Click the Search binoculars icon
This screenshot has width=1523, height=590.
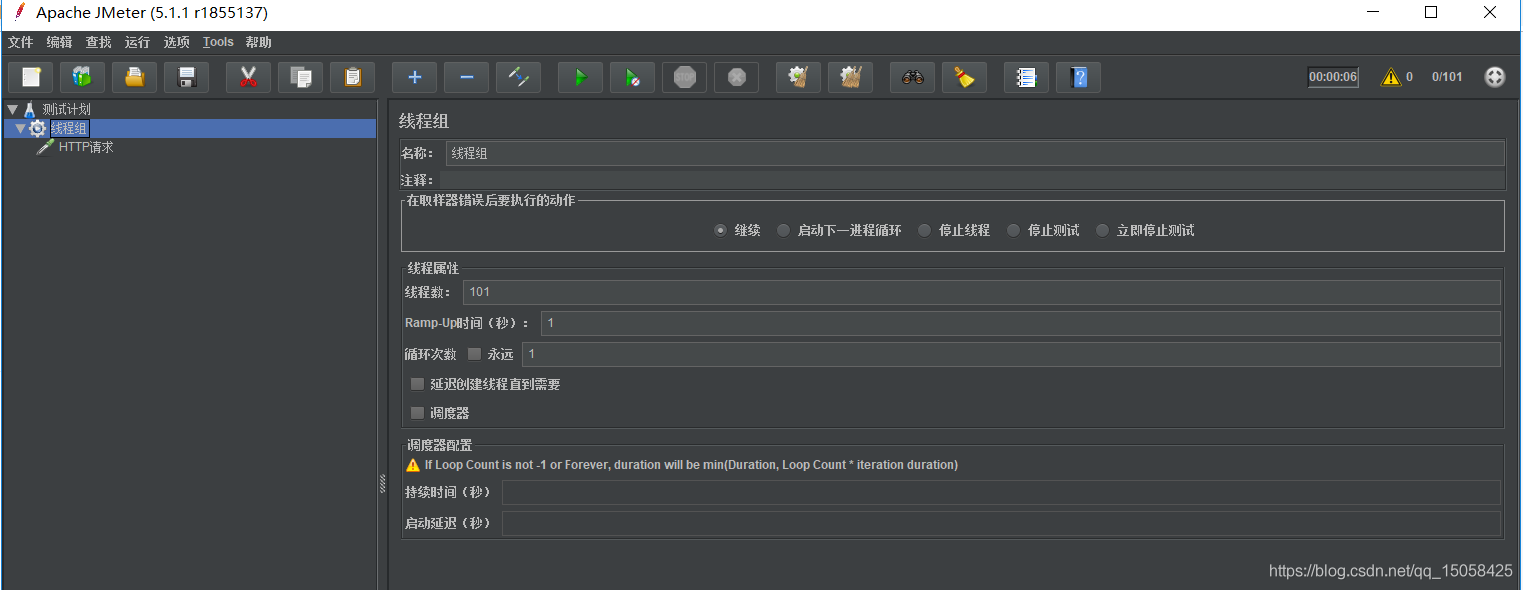point(911,77)
